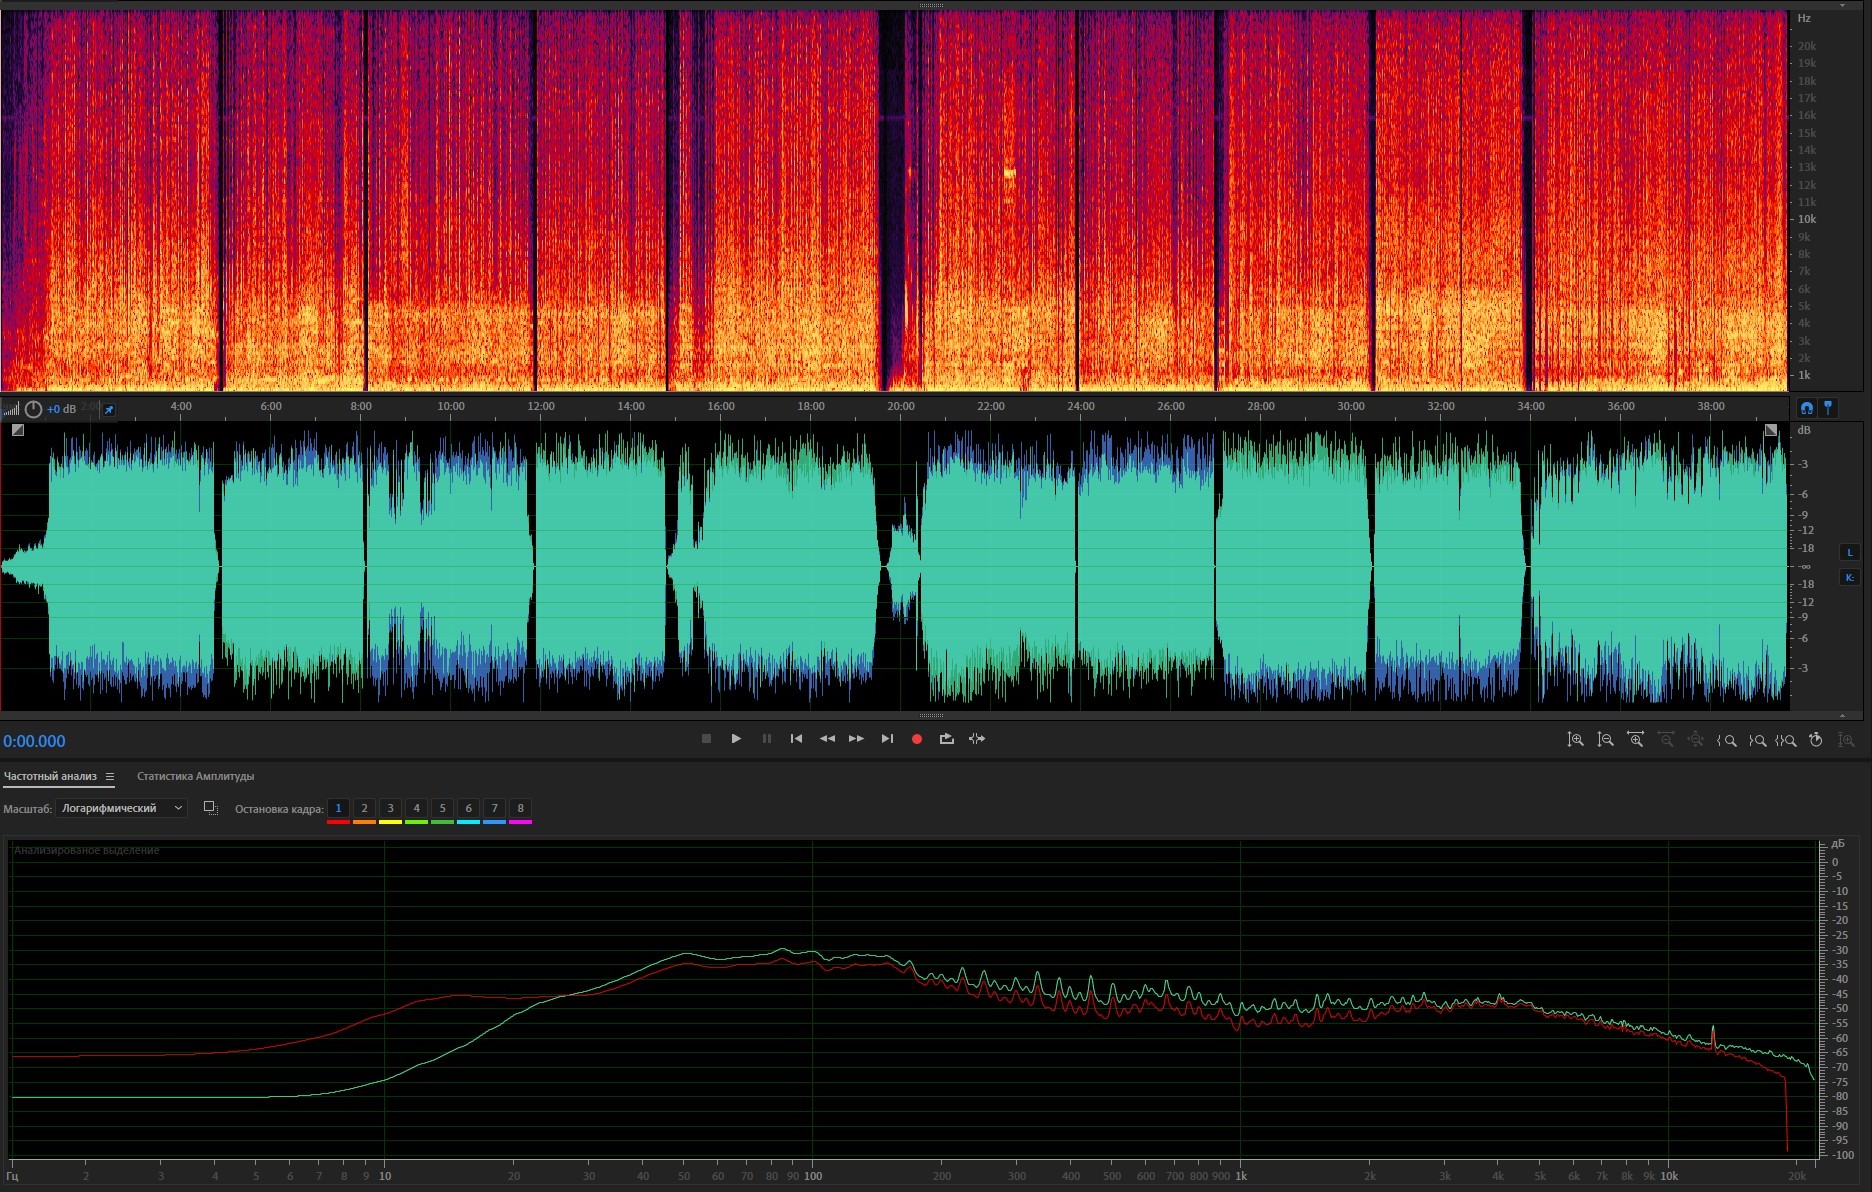
Task: Toggle the headphone icon above the dB scale
Action: pos(1806,408)
